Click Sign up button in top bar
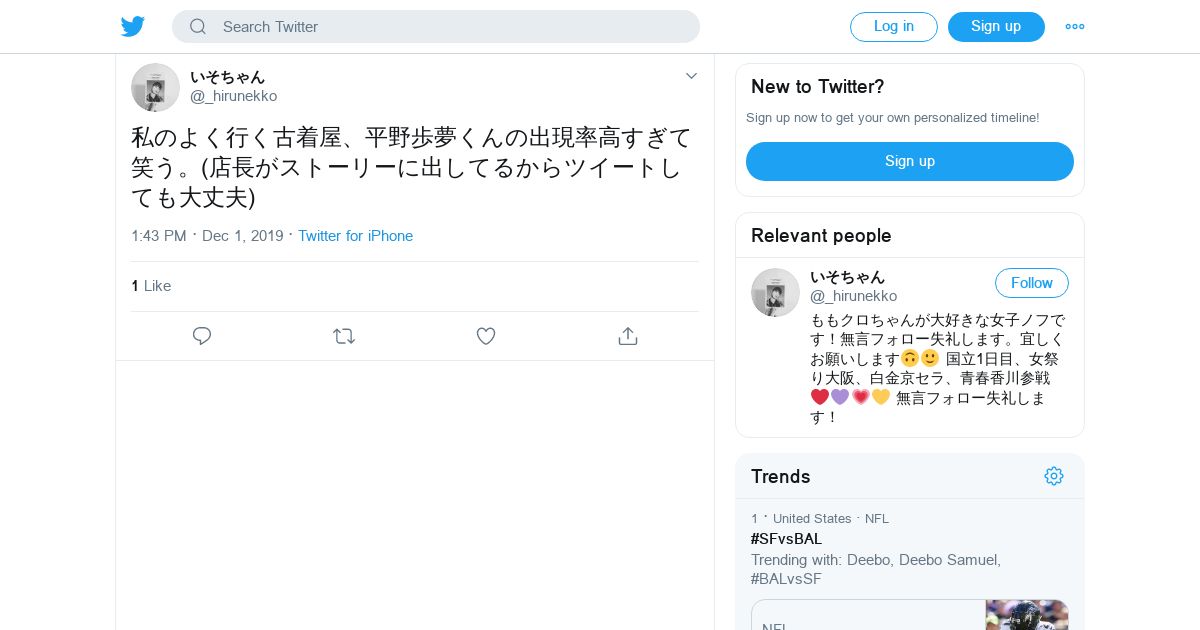This screenshot has height=630, width=1200. click(996, 27)
